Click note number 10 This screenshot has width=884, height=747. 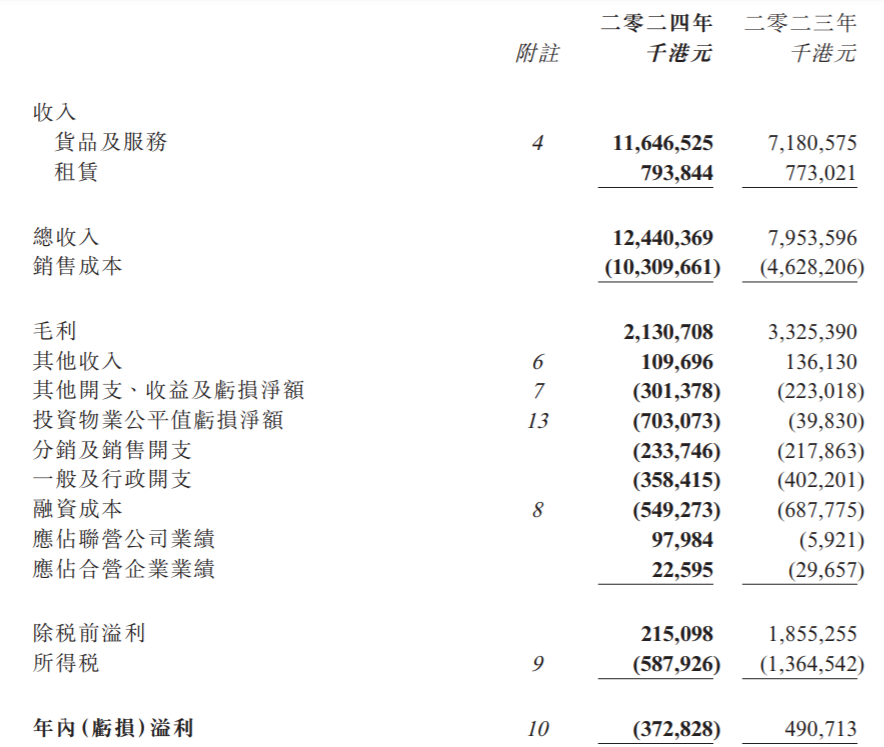[x=538, y=730]
